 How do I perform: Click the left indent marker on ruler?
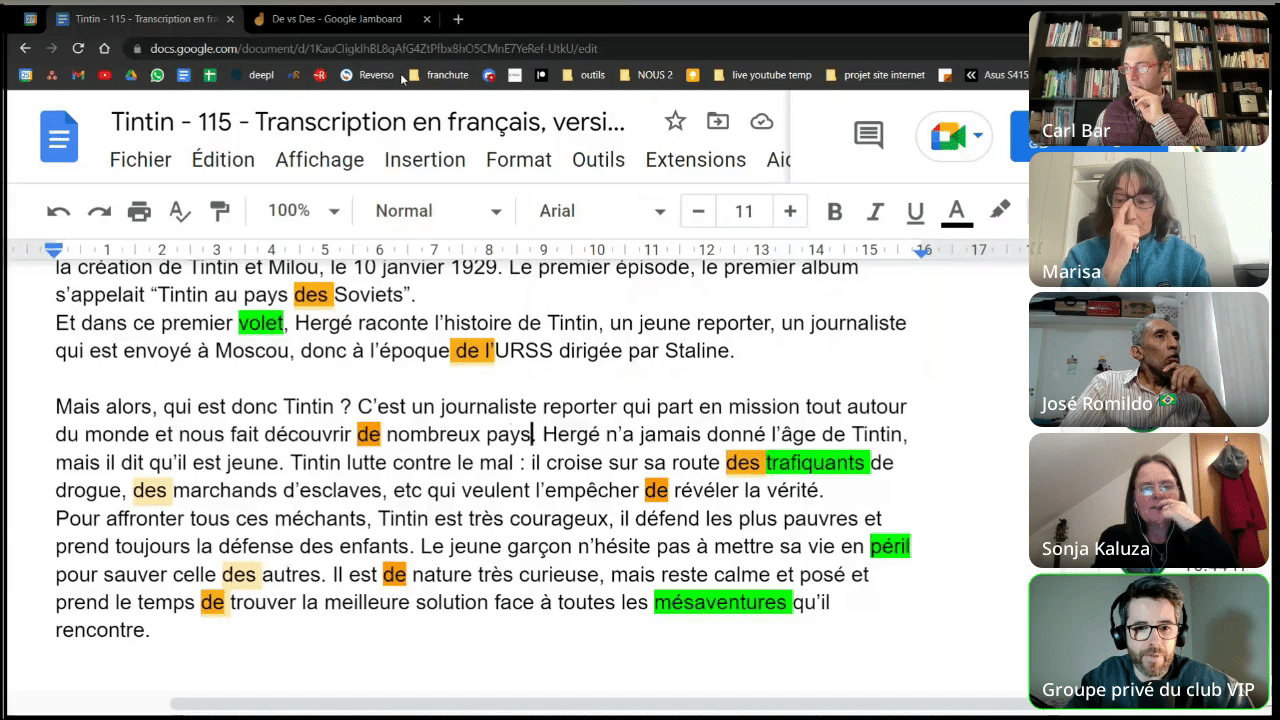point(54,250)
